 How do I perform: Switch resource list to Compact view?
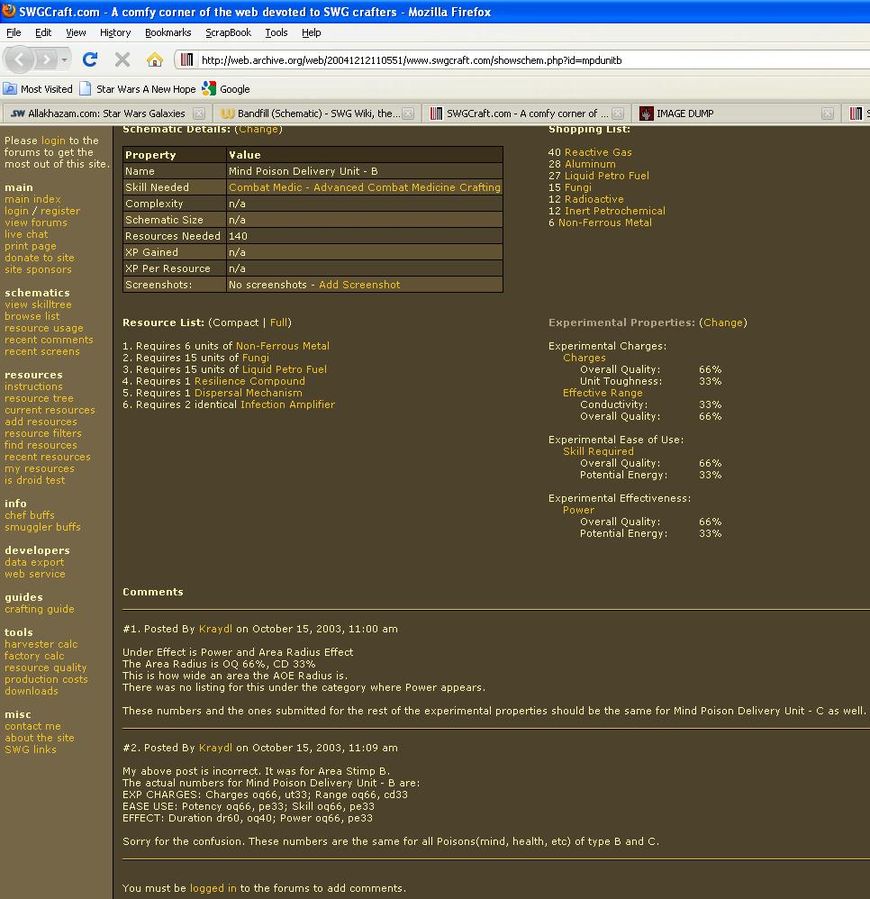click(234, 323)
